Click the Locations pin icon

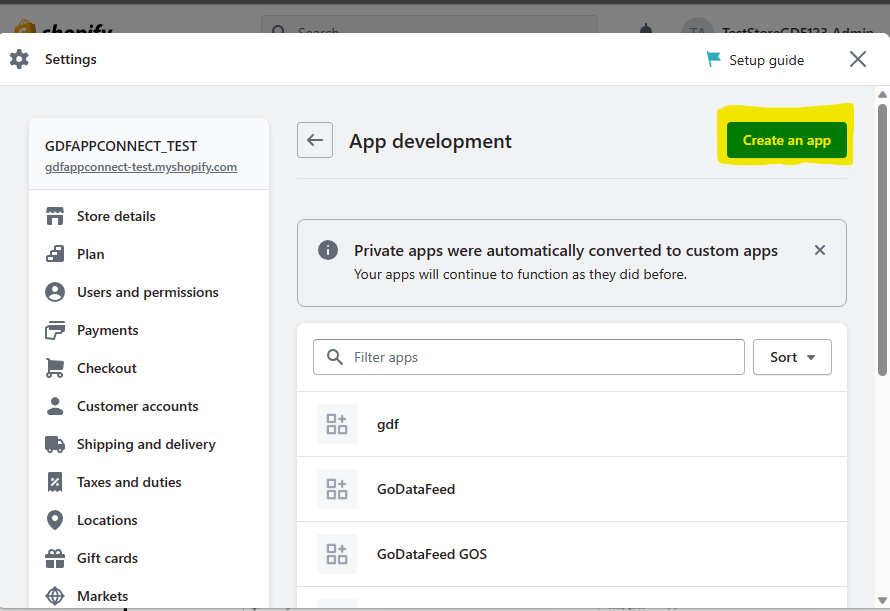[x=55, y=520]
